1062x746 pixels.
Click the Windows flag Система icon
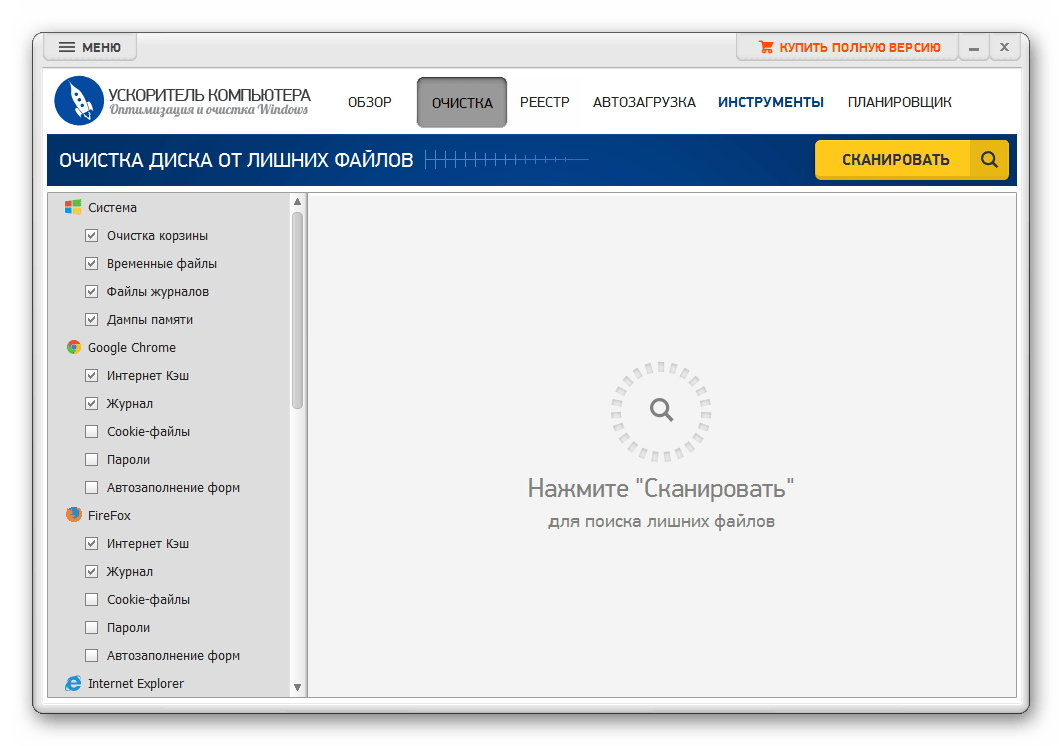73,207
